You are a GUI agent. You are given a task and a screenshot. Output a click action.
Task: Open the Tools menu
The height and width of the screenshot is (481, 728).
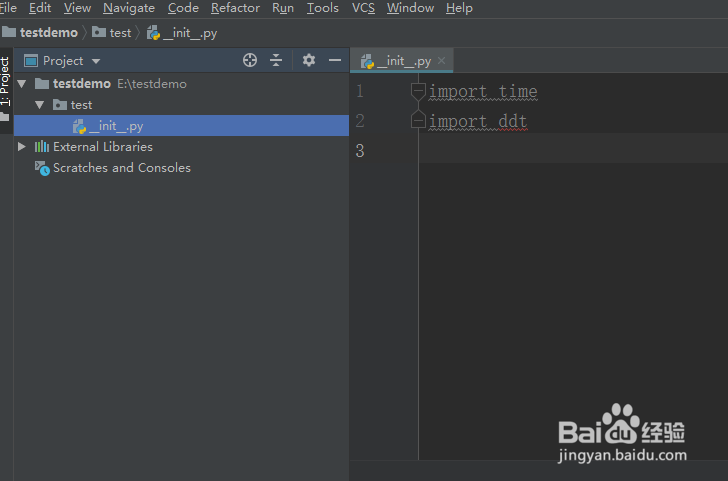pyautogui.click(x=322, y=8)
